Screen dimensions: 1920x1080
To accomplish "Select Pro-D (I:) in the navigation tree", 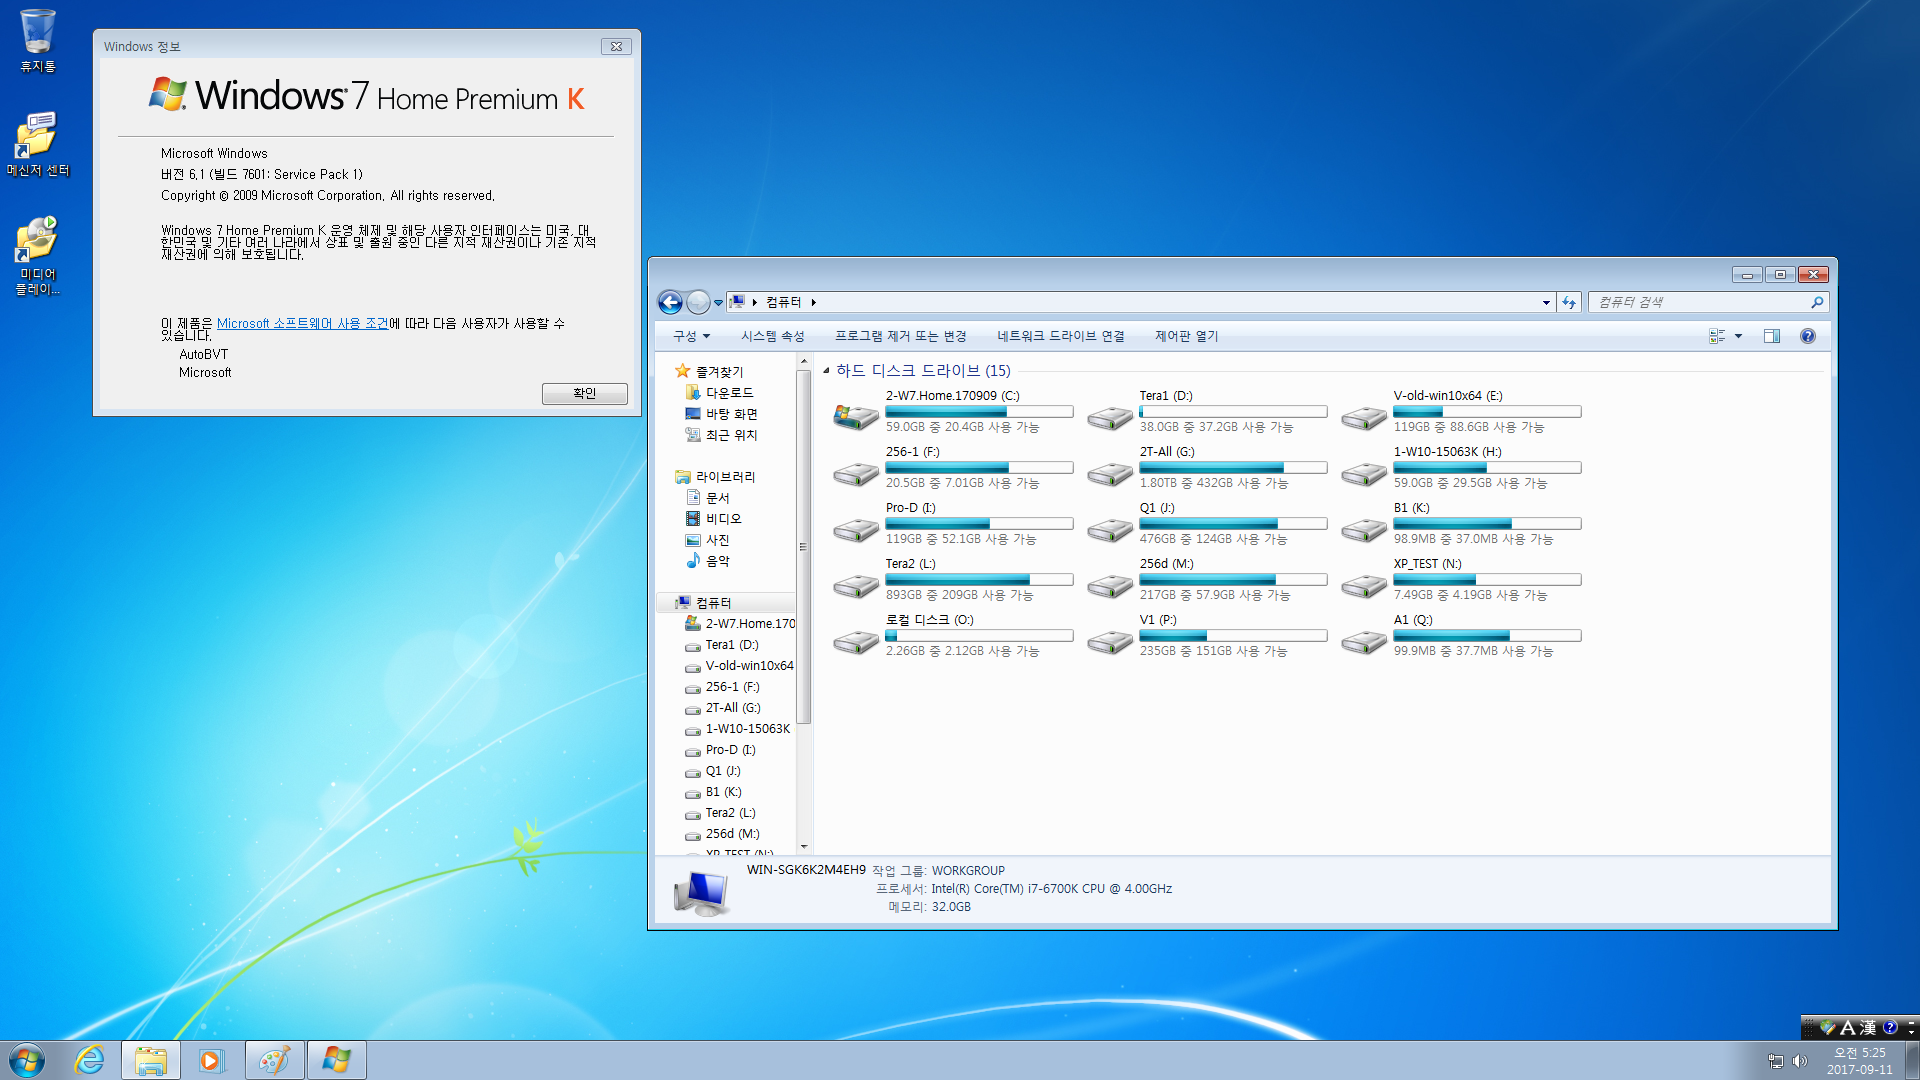I will point(721,750).
